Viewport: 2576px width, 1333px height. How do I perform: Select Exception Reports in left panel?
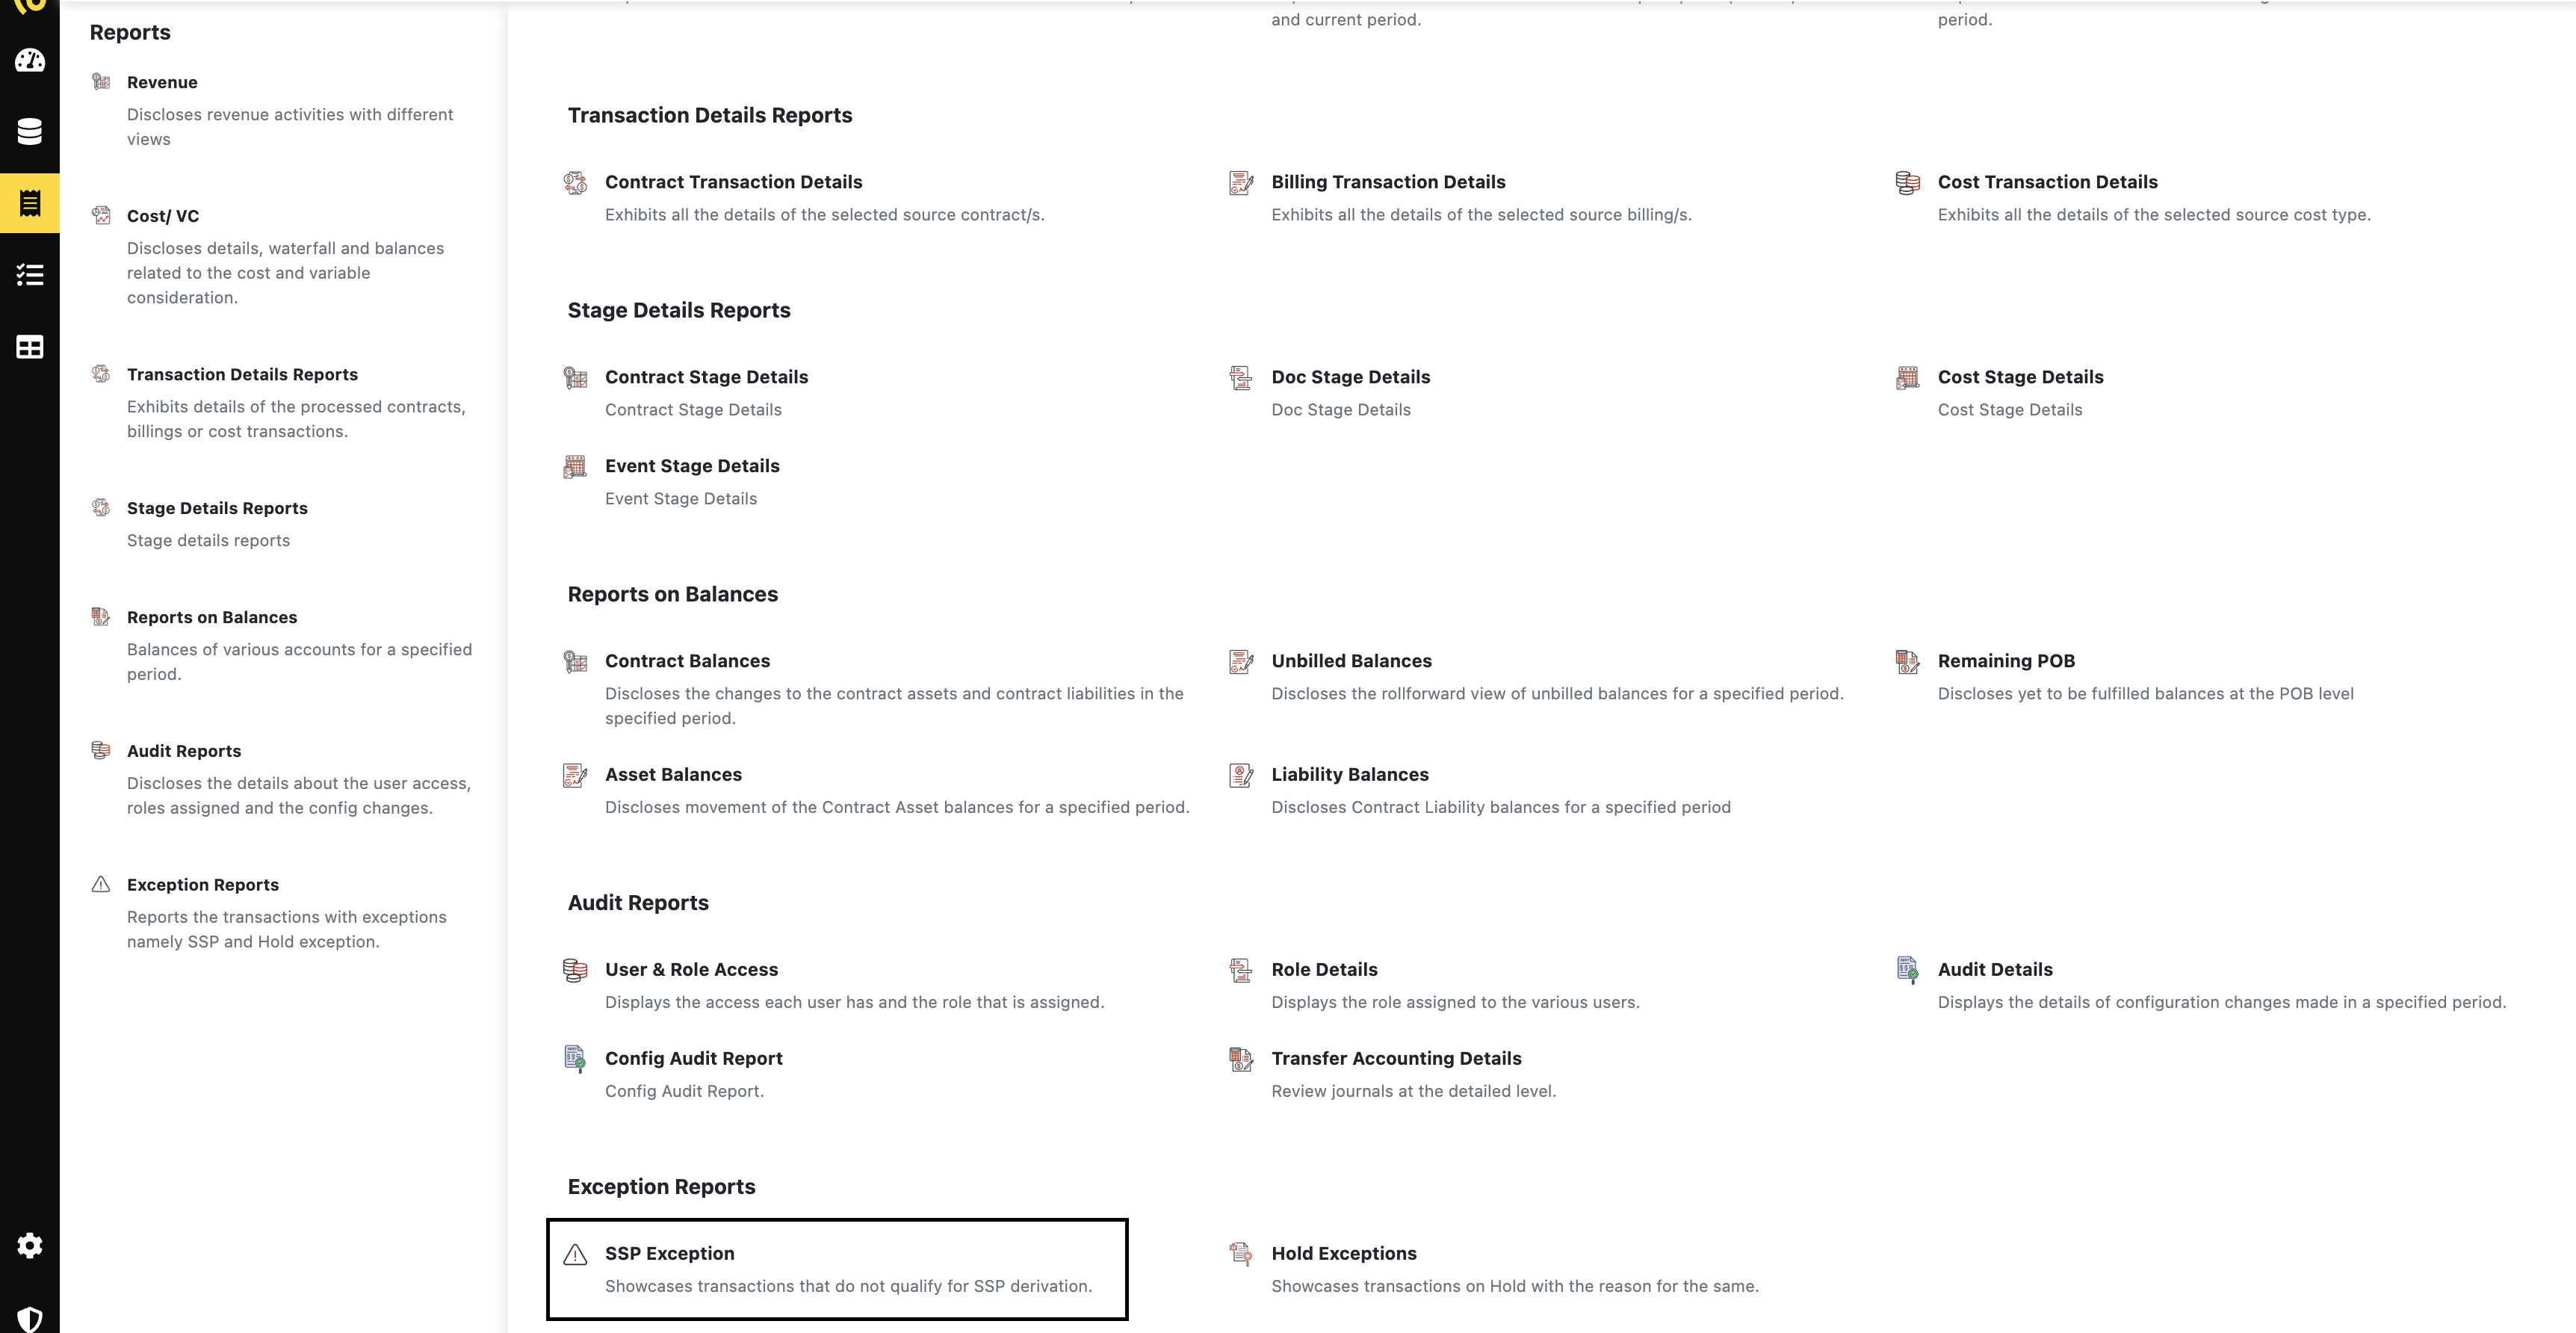pos(203,885)
